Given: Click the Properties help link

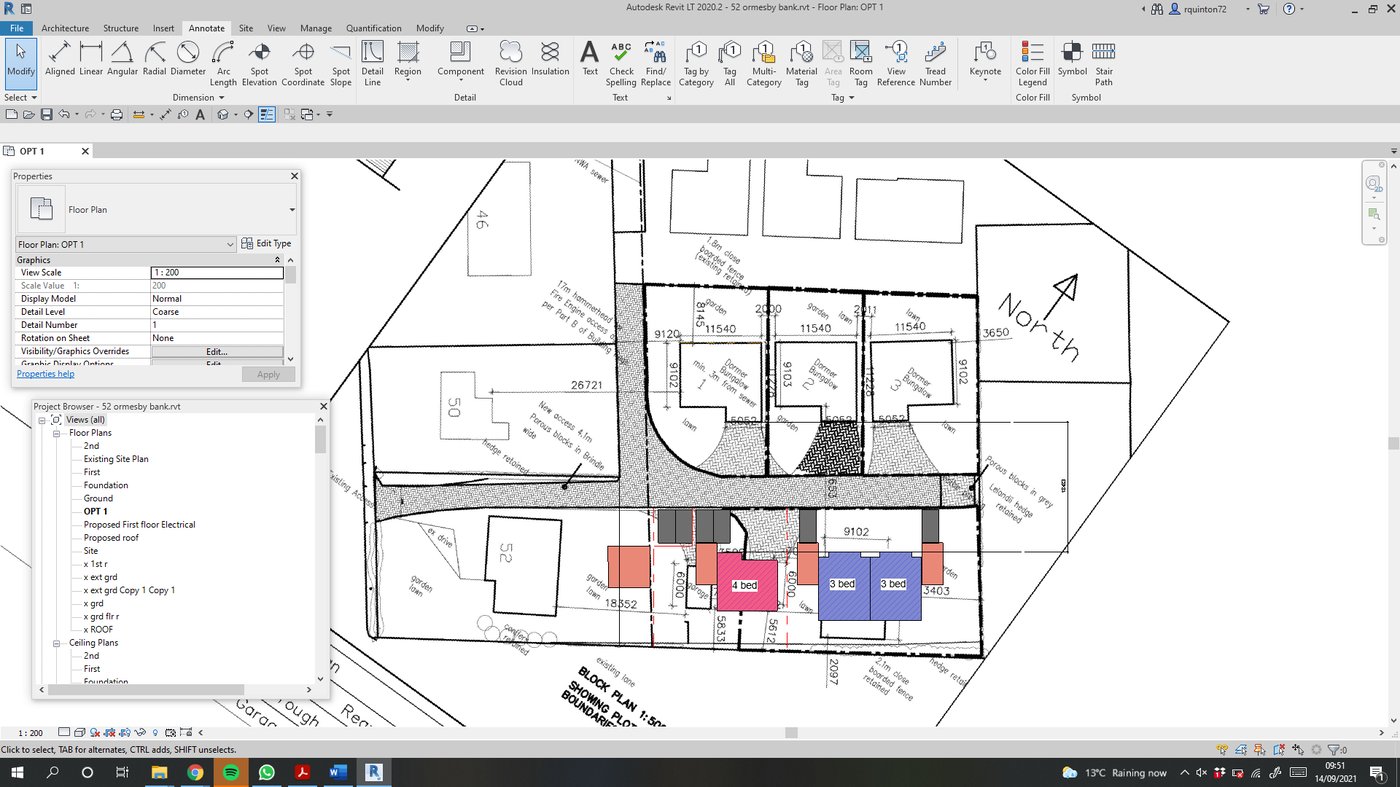Looking at the screenshot, I should click(45, 374).
